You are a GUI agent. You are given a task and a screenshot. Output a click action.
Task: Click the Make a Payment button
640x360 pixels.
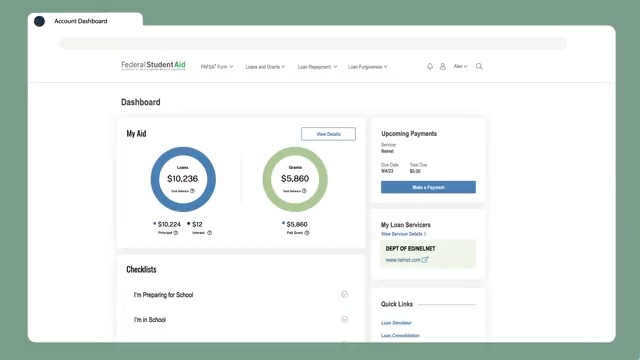[x=428, y=187]
